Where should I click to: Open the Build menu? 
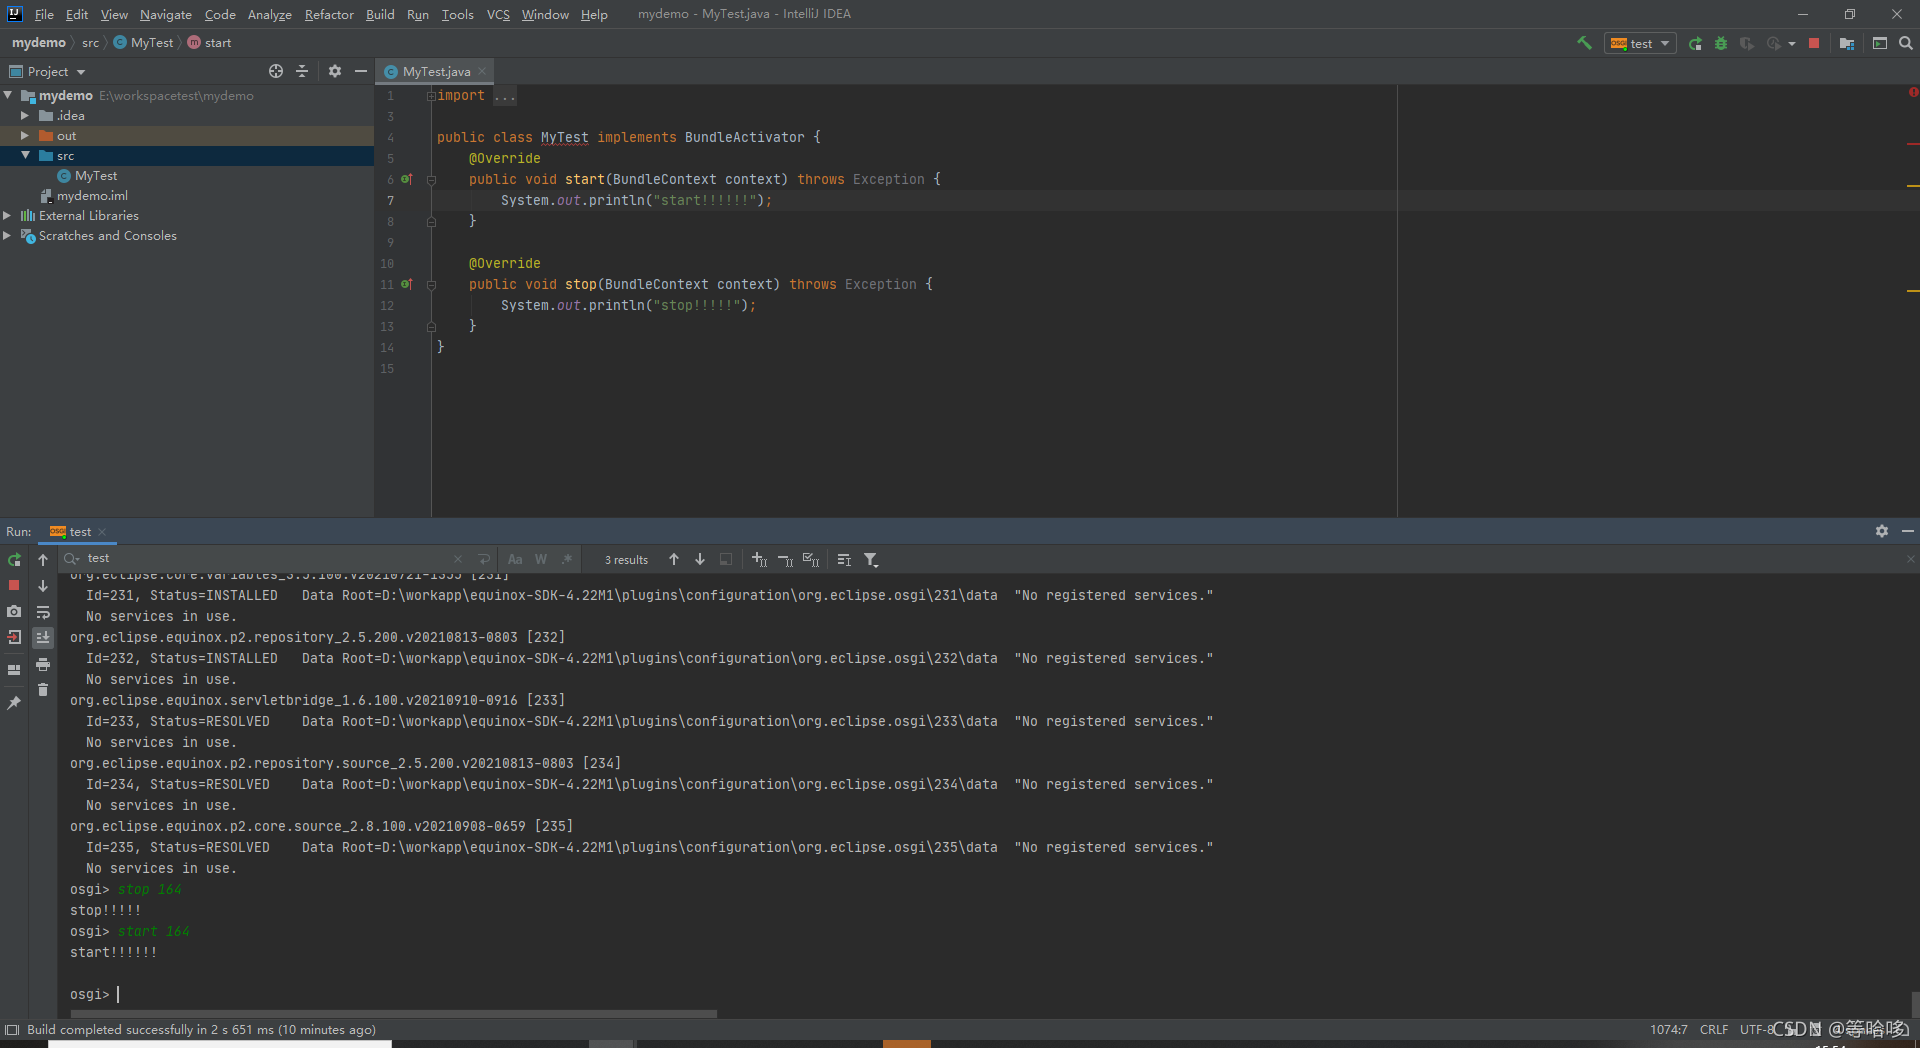[380, 14]
